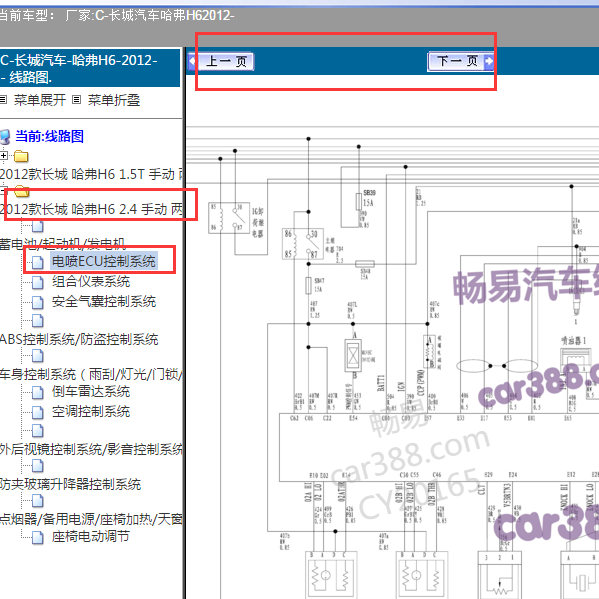Go to previous page with 上一页 button
This screenshot has height=599, width=599.
(x=221, y=61)
